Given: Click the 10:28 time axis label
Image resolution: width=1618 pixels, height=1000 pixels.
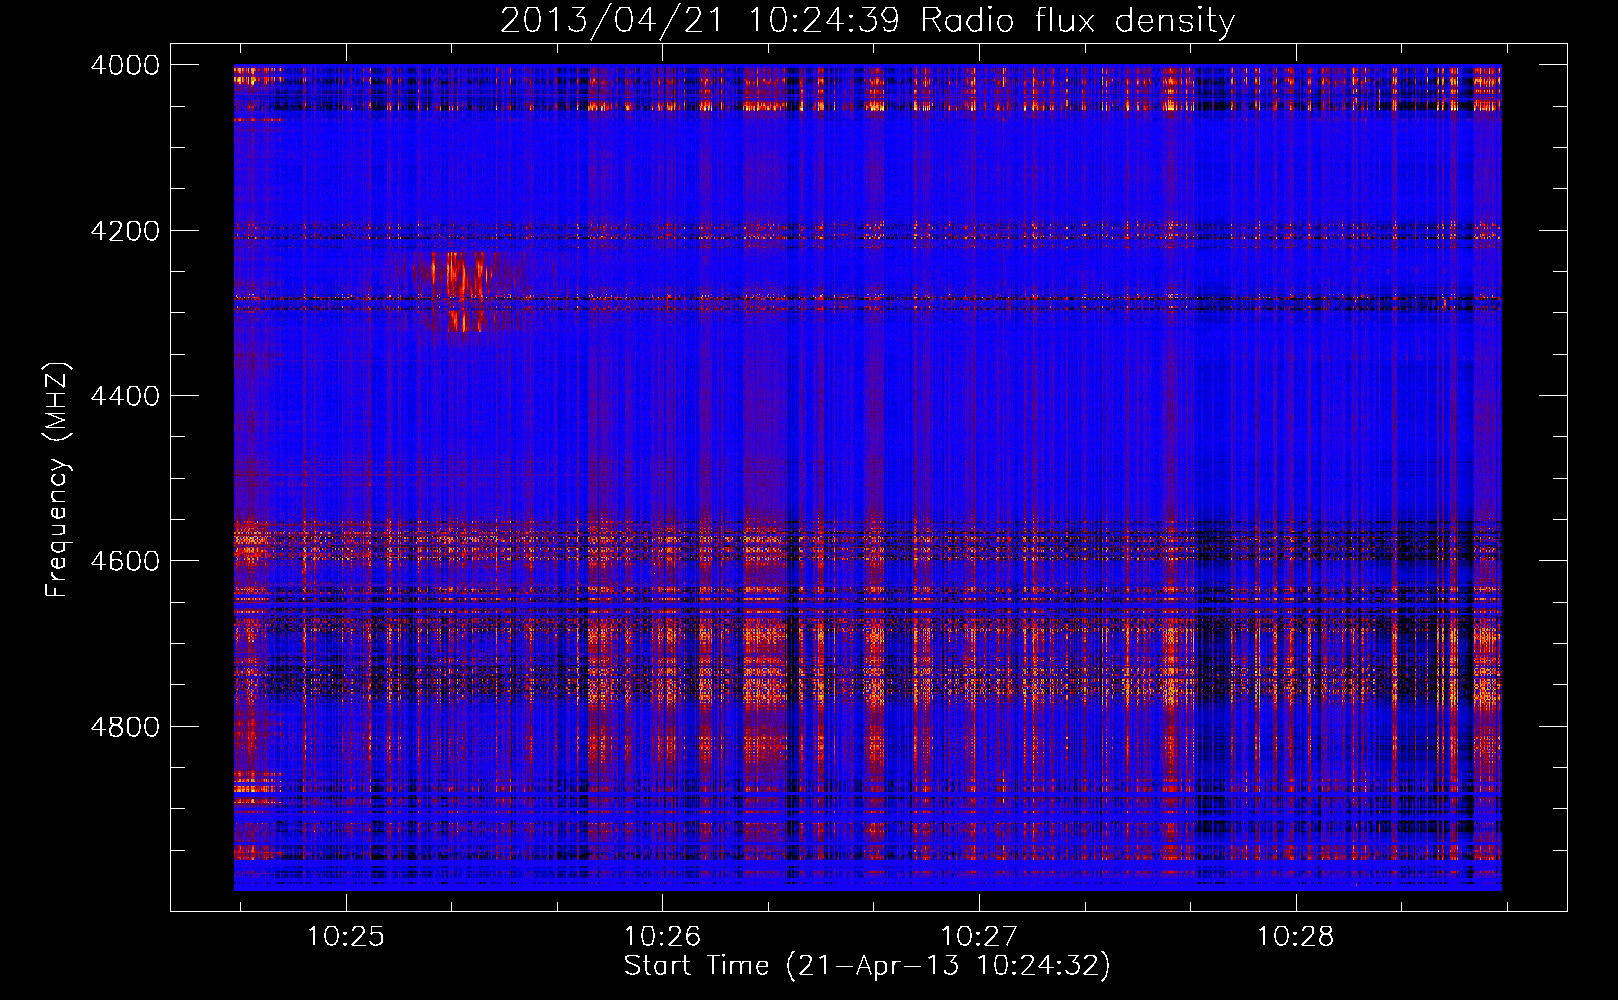Looking at the screenshot, I should pyautogui.click(x=1296, y=937).
